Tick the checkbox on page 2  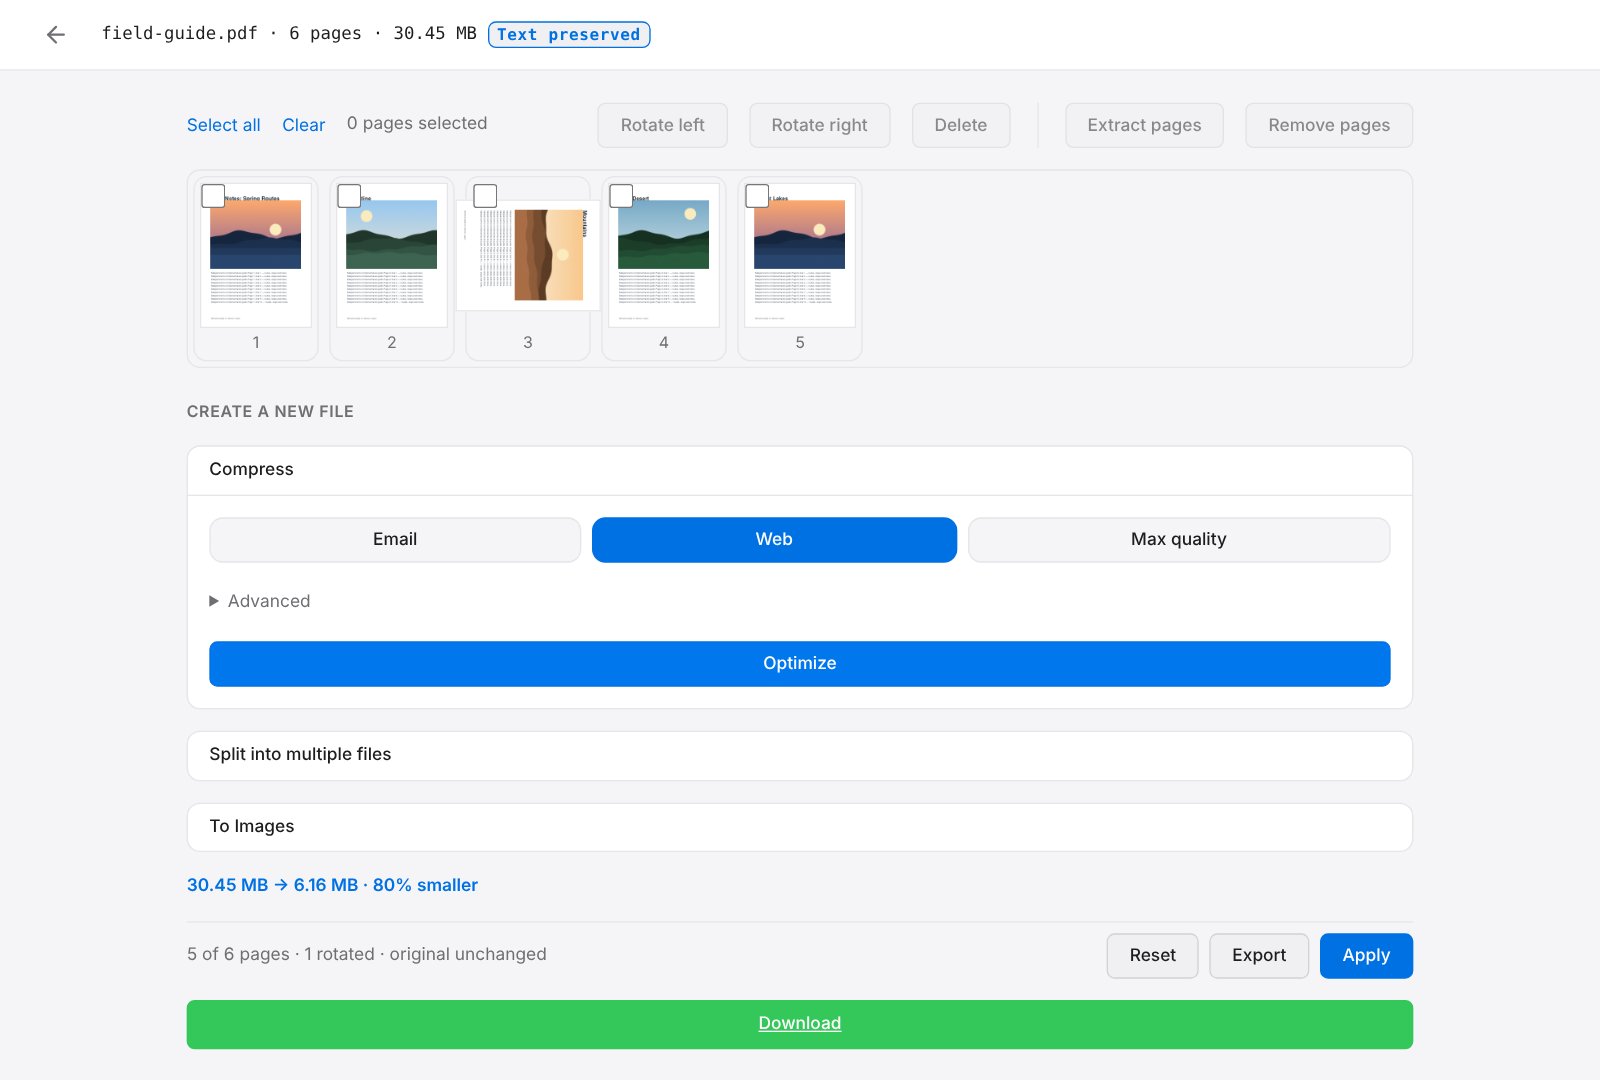(349, 196)
